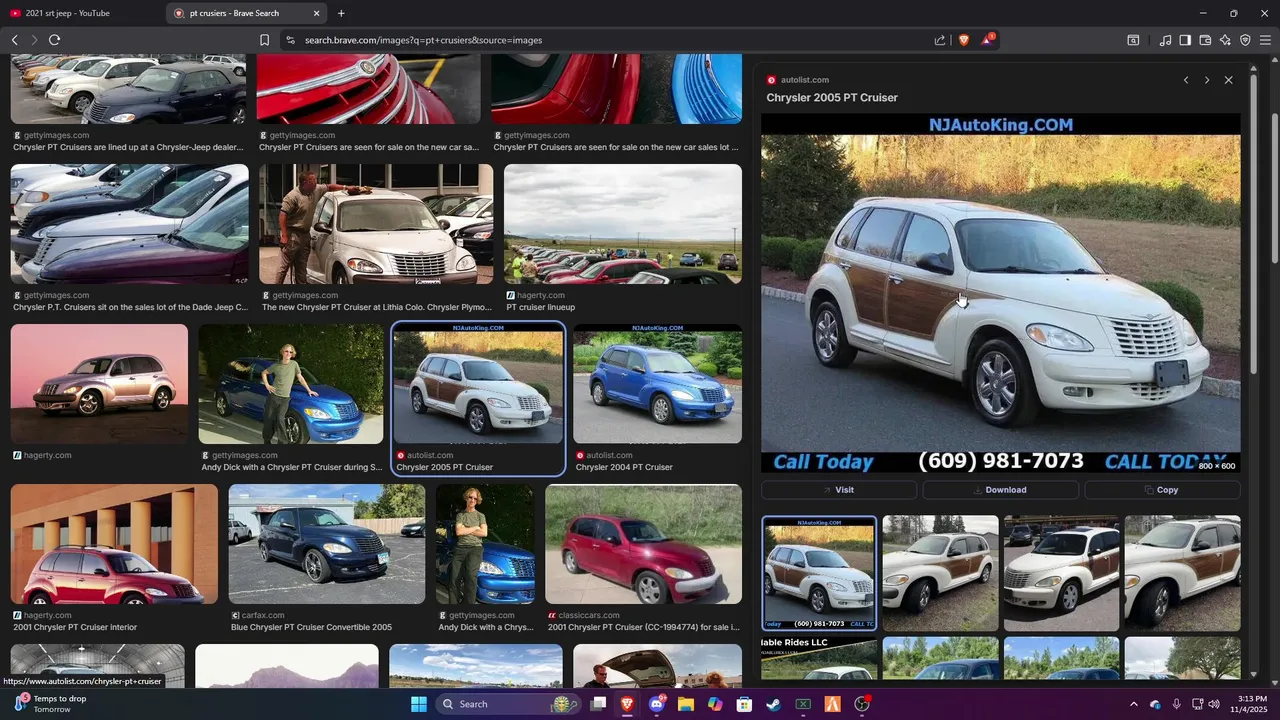This screenshot has height=720, width=1280.
Task: Open Brave from the taskbar
Action: point(627,704)
